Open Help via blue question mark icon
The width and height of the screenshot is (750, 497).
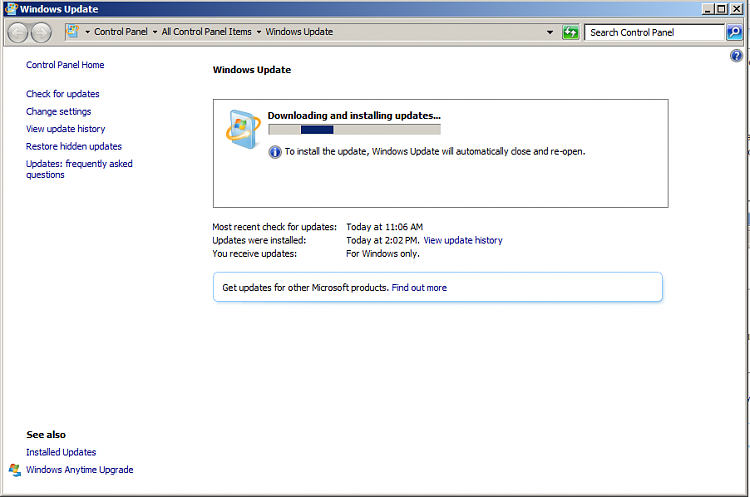736,56
